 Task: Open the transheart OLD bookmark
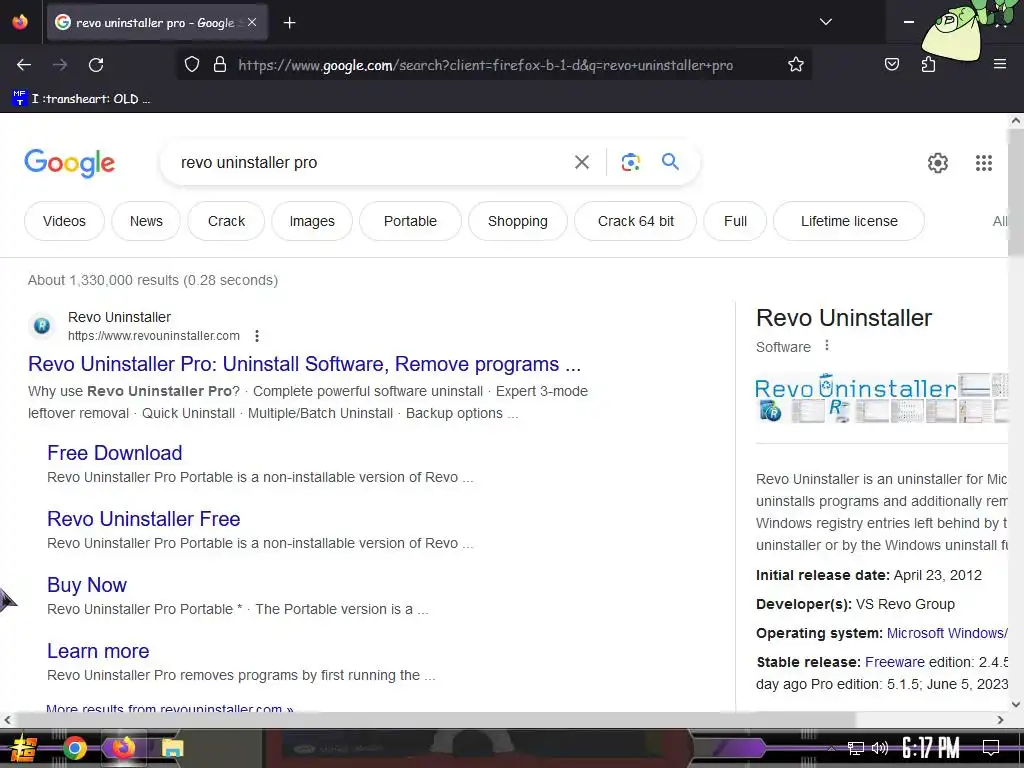click(82, 99)
